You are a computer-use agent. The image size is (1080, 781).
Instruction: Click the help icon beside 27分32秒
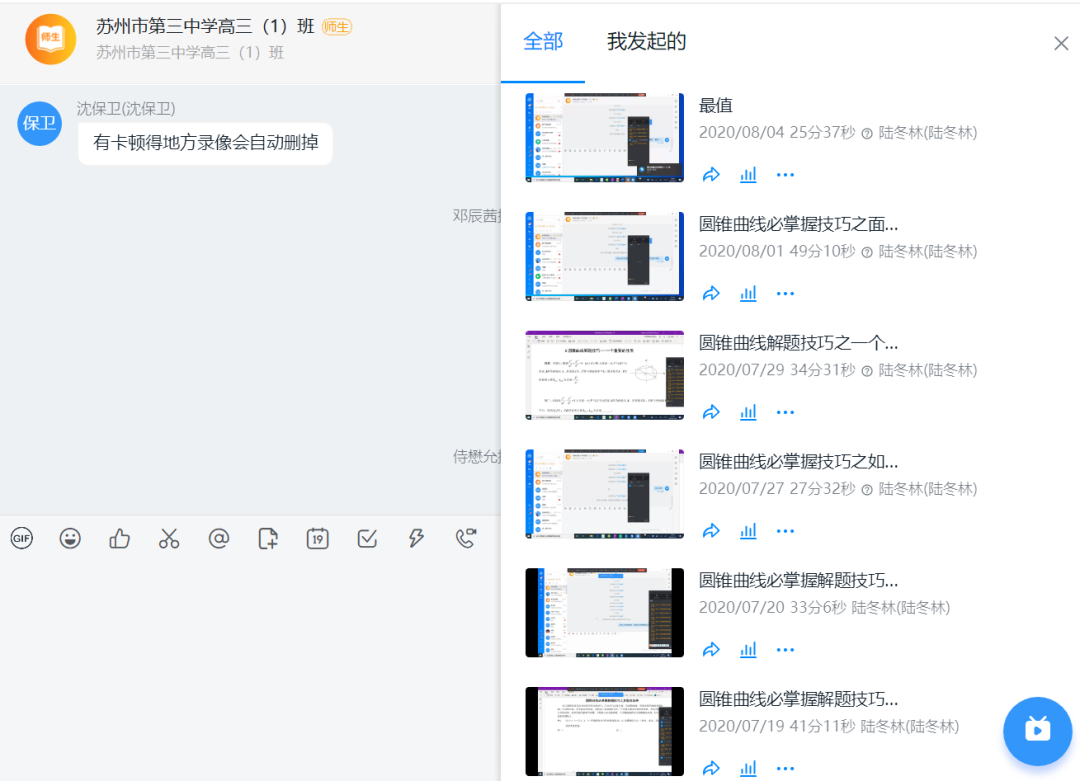pyautogui.click(x=867, y=490)
